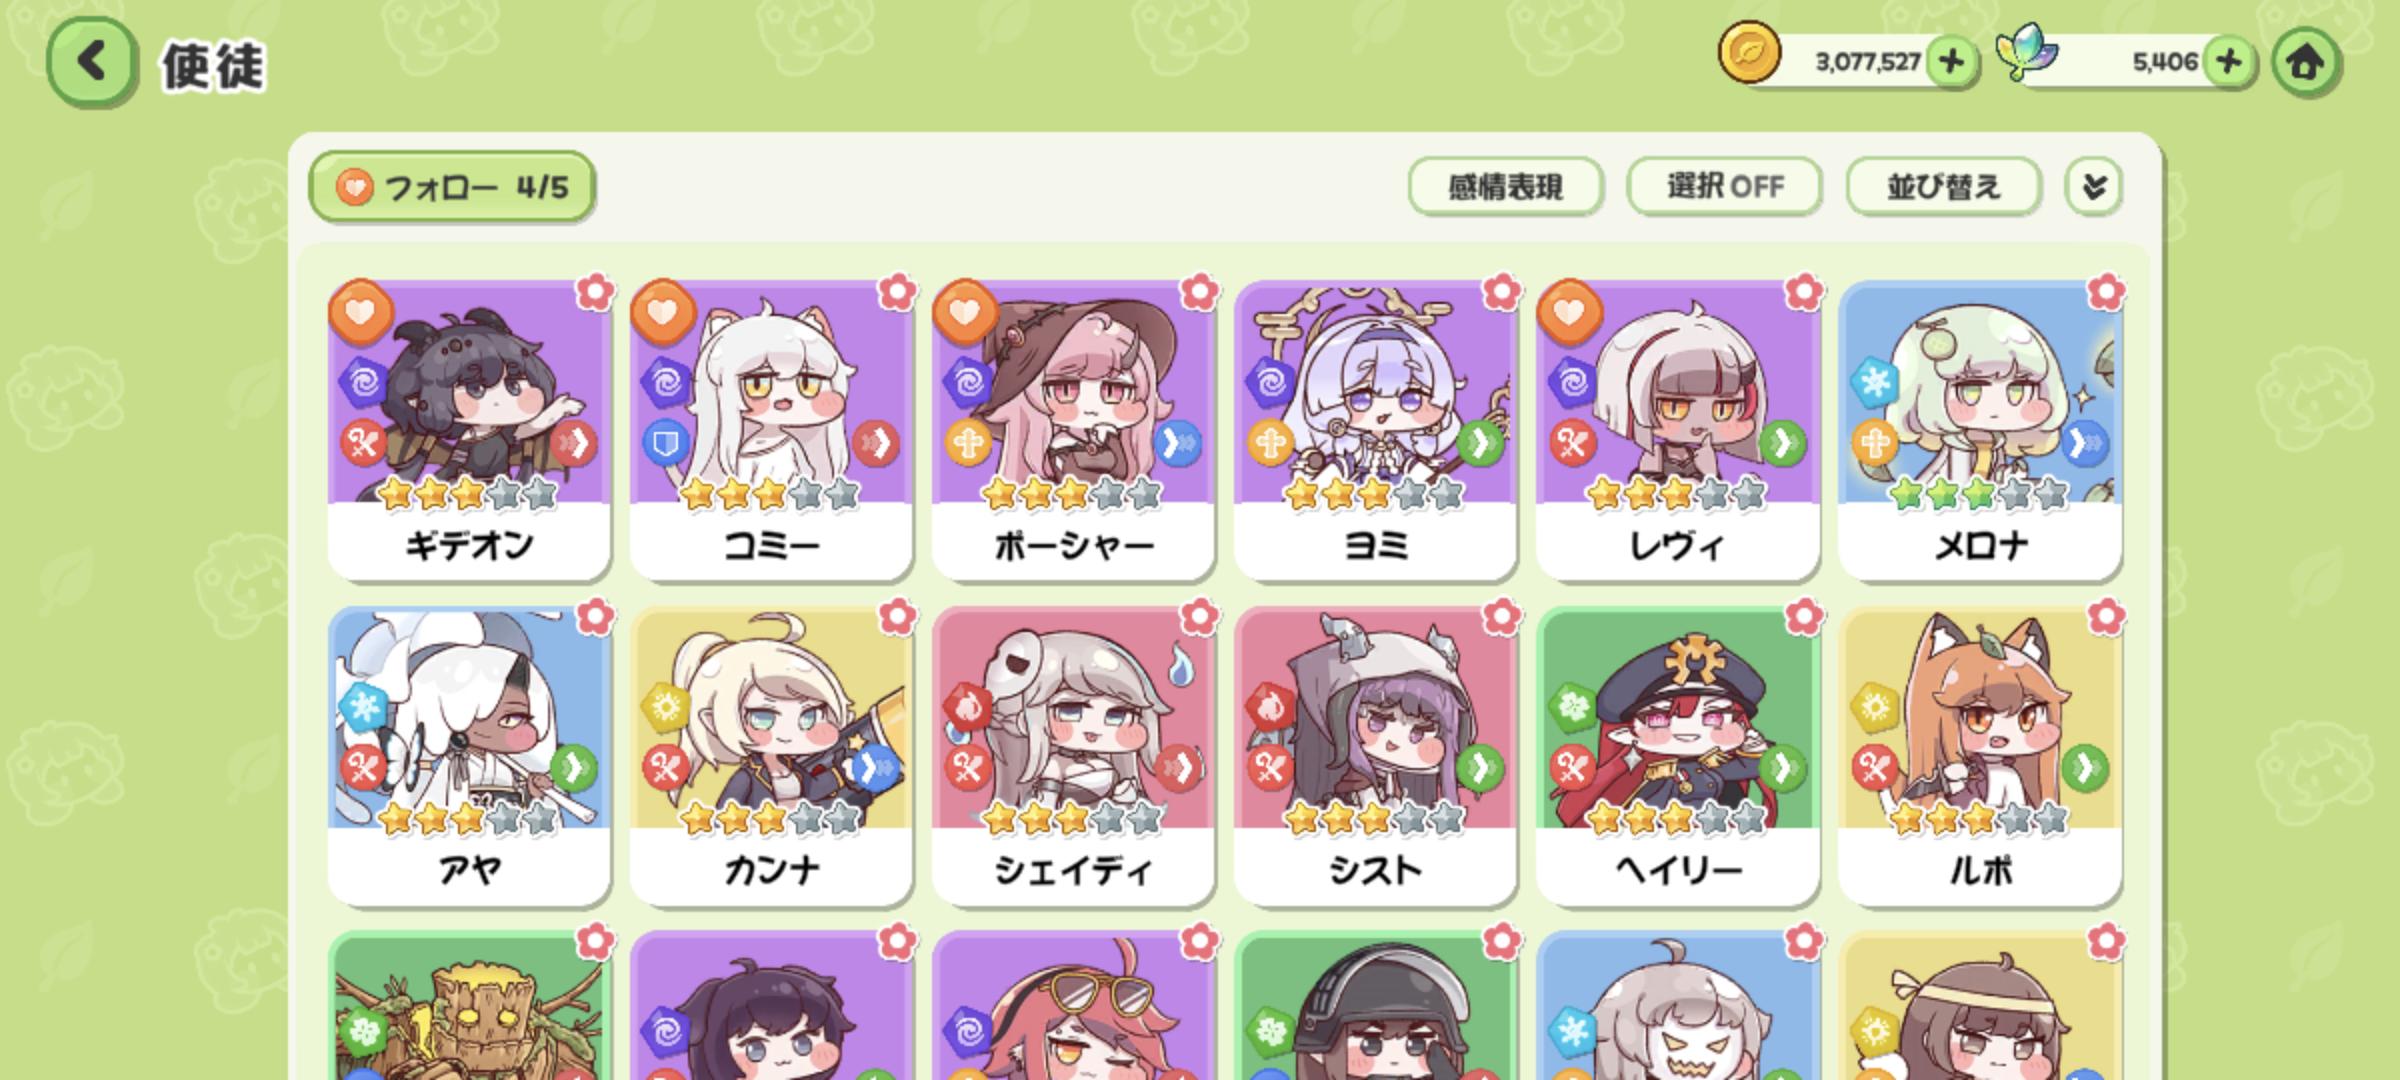
Task: Add crystal currency with plus icon
Action: 2229,62
